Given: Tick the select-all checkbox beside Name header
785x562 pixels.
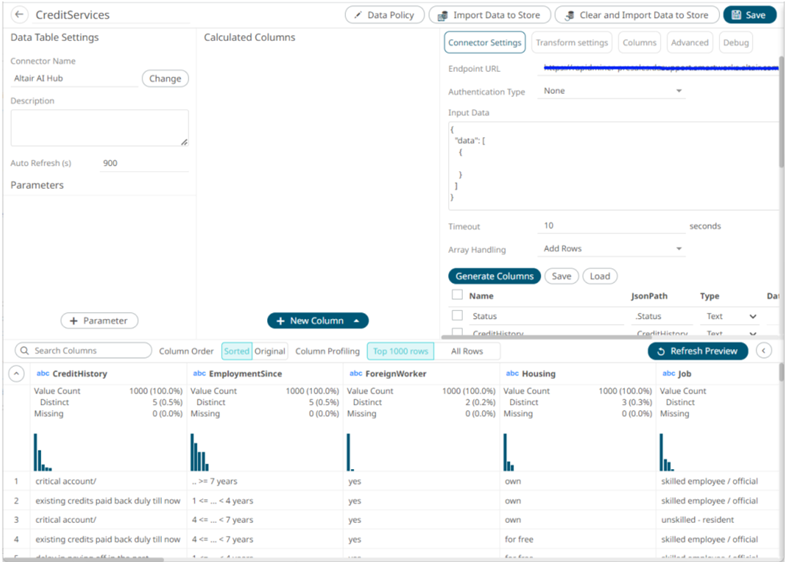Looking at the screenshot, I should pyautogui.click(x=457, y=296).
